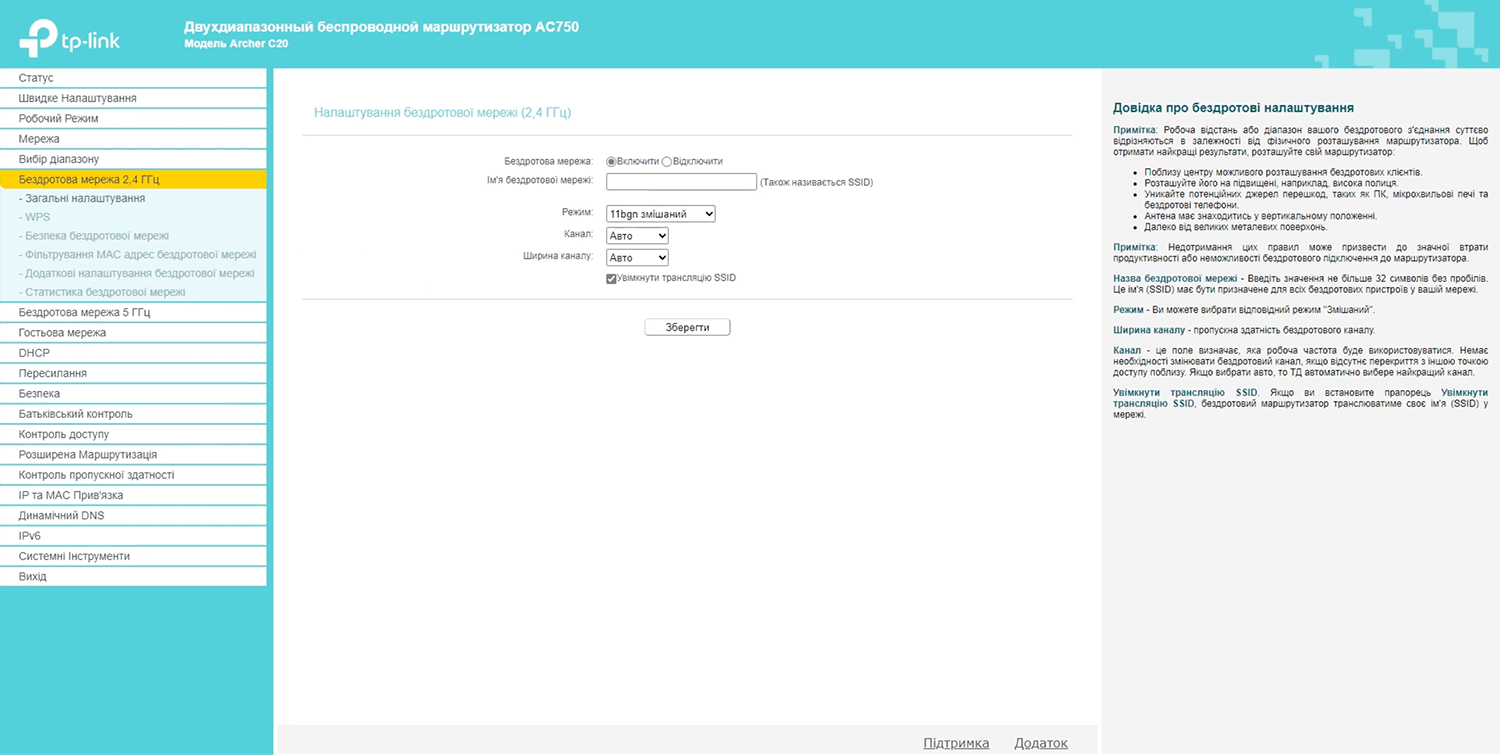The width and height of the screenshot is (1500, 755).
Task: Expand the Канал dropdown
Action: point(637,236)
